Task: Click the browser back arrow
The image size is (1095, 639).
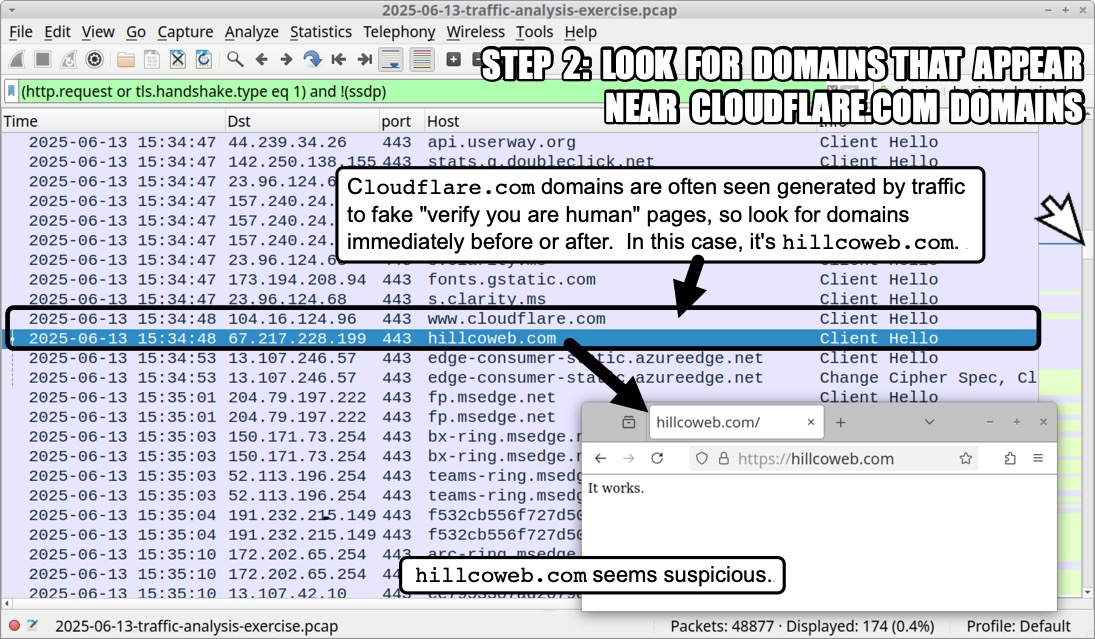Action: point(601,458)
